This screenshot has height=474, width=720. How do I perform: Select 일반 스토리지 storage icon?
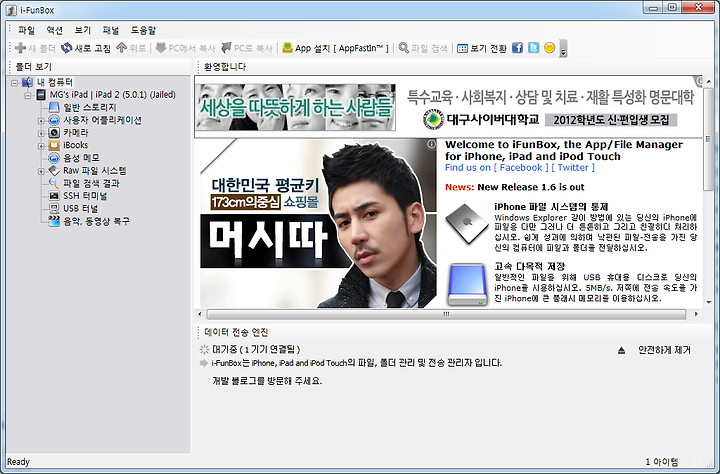pyautogui.click(x=54, y=107)
